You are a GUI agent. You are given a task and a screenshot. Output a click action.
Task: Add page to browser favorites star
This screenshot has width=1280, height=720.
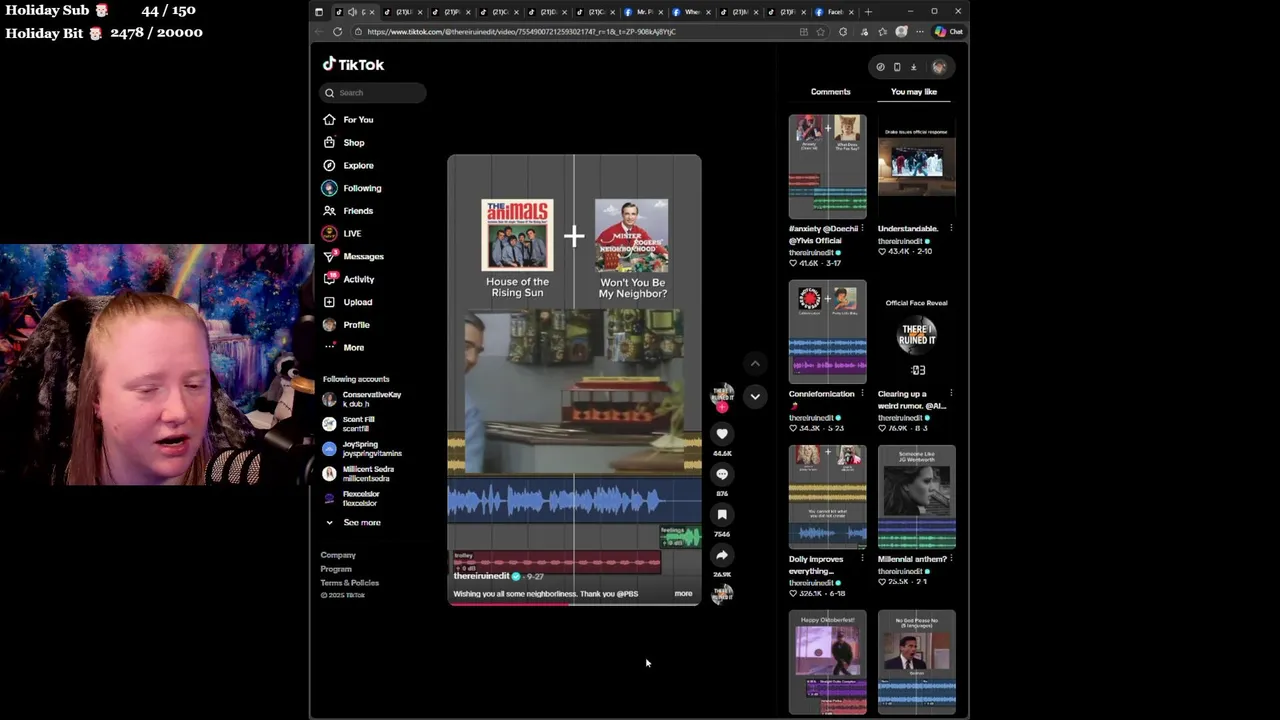click(820, 32)
